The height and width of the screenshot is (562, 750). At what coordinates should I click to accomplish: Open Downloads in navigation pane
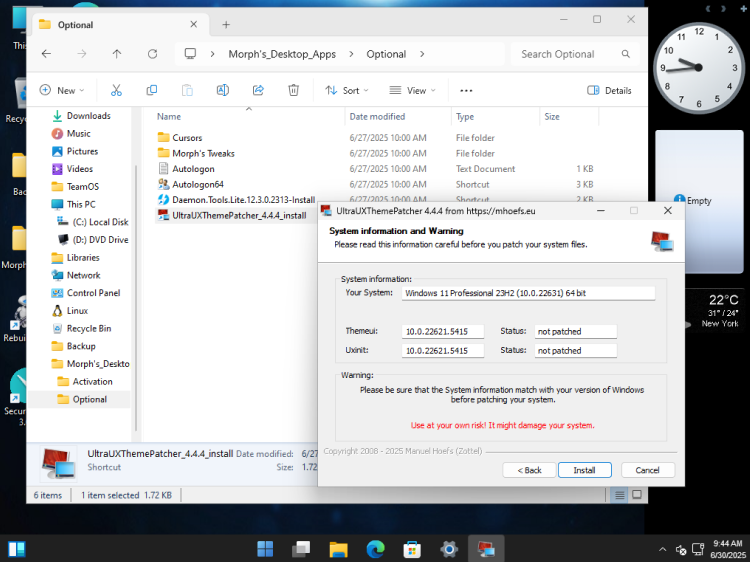(88, 116)
